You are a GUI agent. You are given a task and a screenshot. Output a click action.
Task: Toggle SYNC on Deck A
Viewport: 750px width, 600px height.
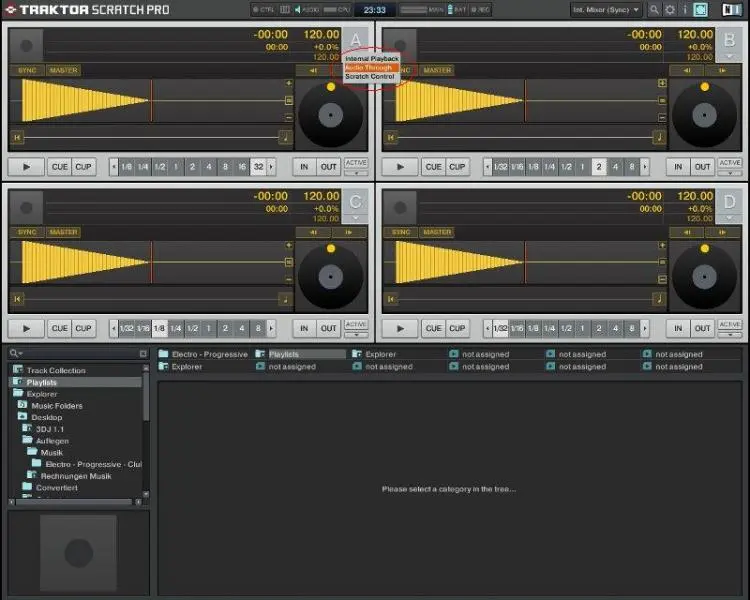[x=27, y=70]
